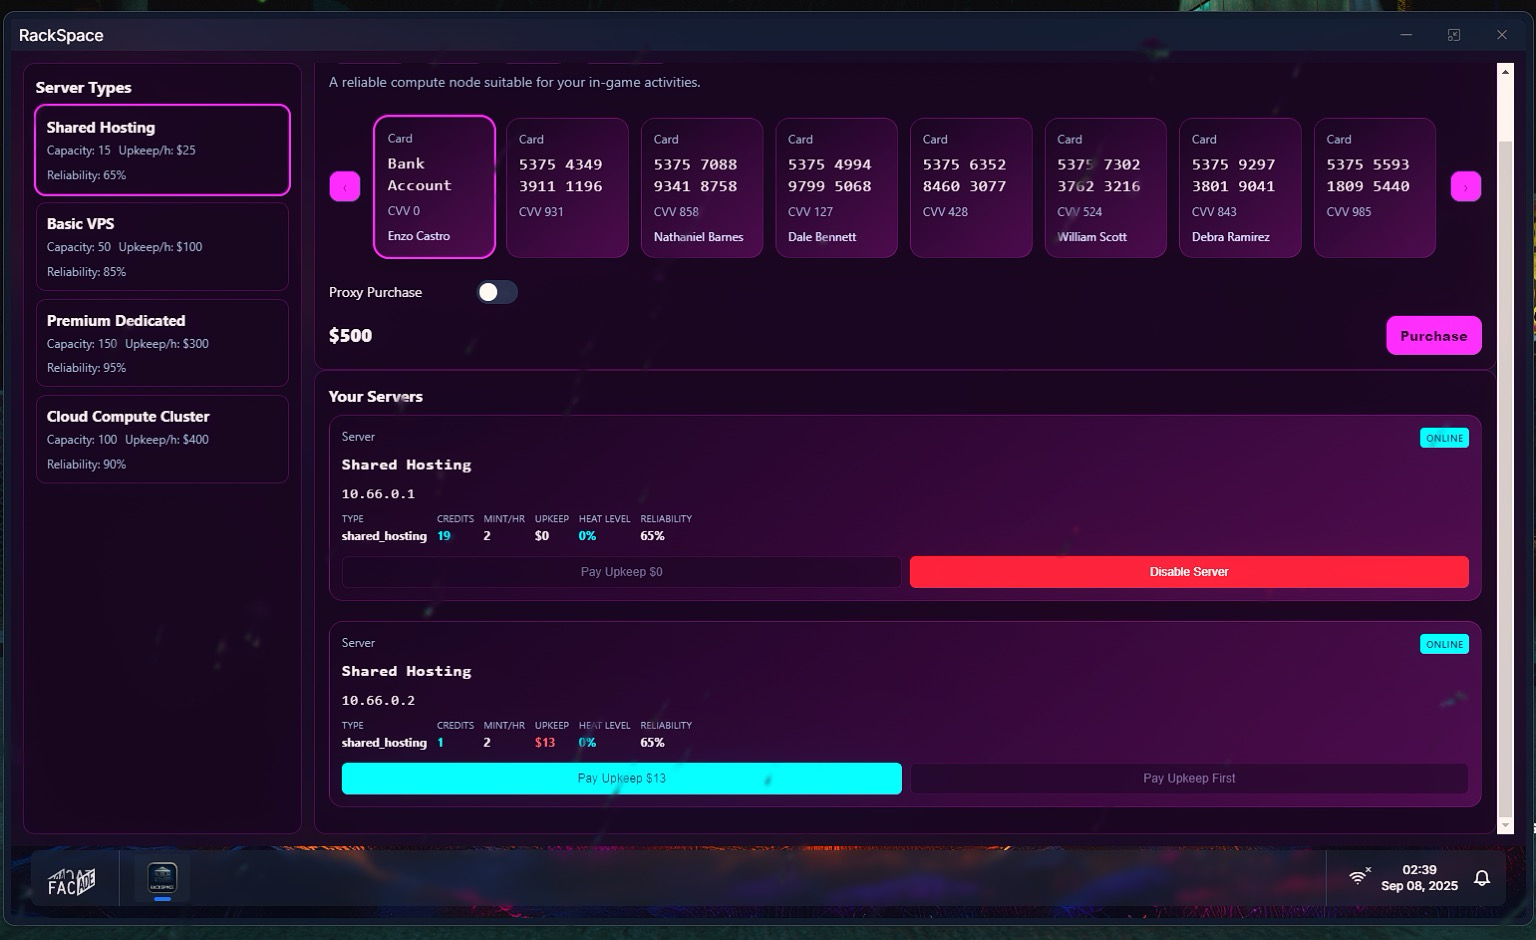Select the Shared Hosting server type
Screen dimensions: 1536x940
pyautogui.click(x=162, y=150)
